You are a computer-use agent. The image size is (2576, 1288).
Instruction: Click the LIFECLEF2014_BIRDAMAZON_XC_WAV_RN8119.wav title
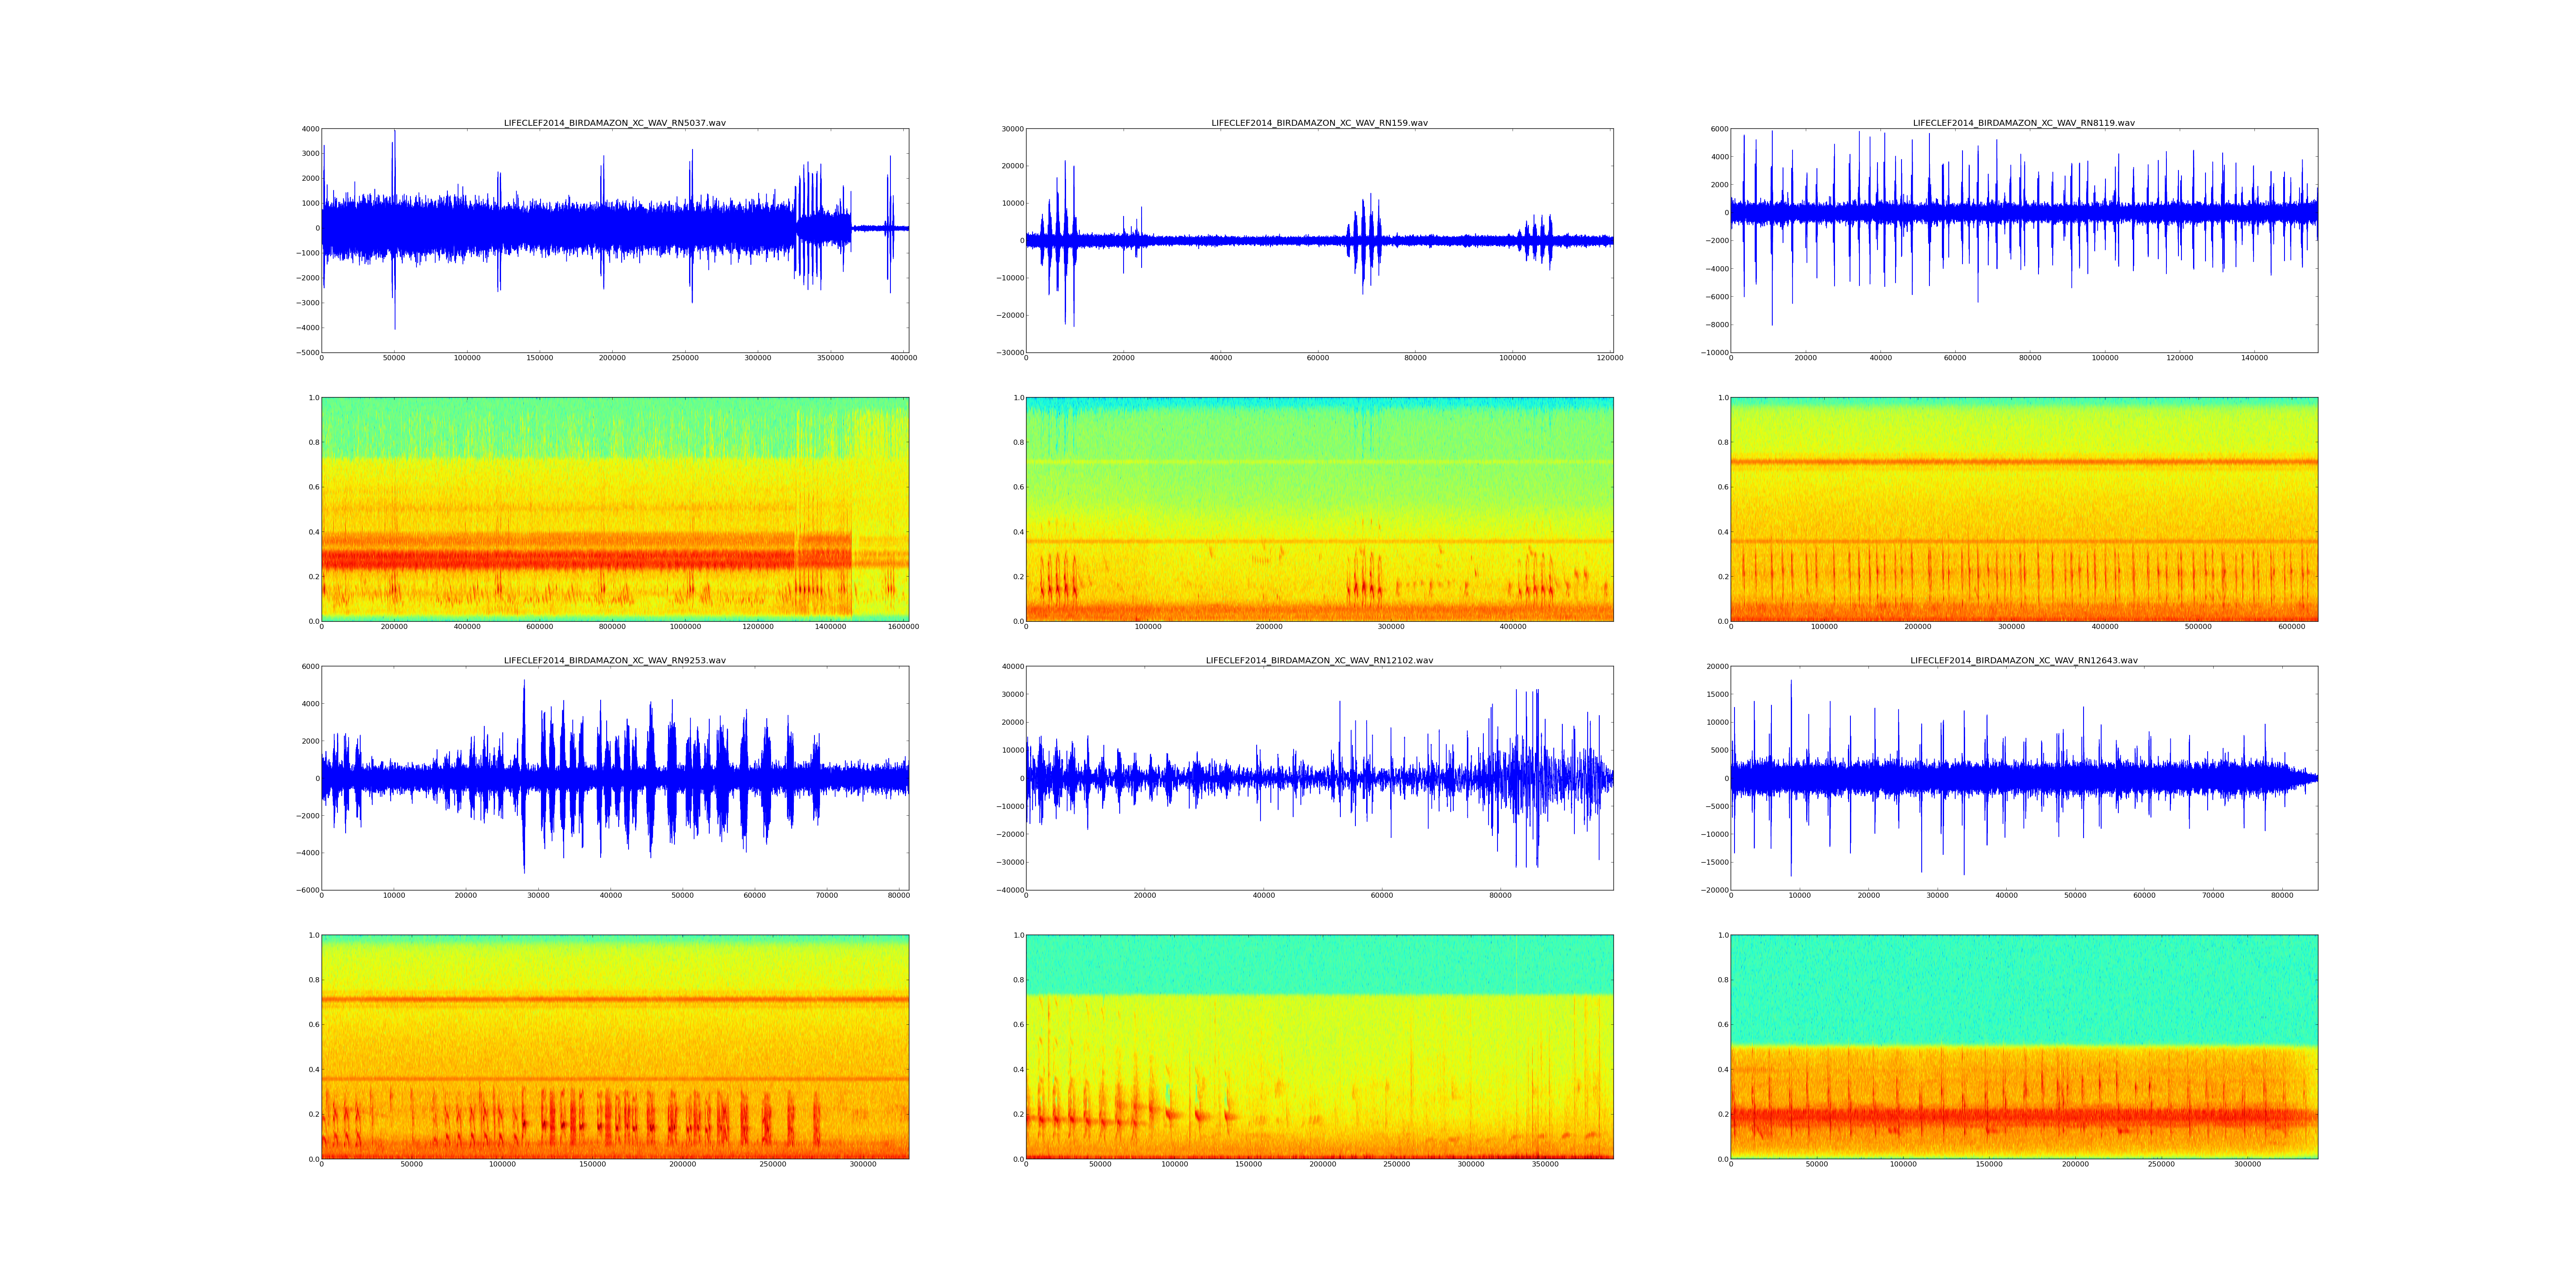(x=2024, y=123)
